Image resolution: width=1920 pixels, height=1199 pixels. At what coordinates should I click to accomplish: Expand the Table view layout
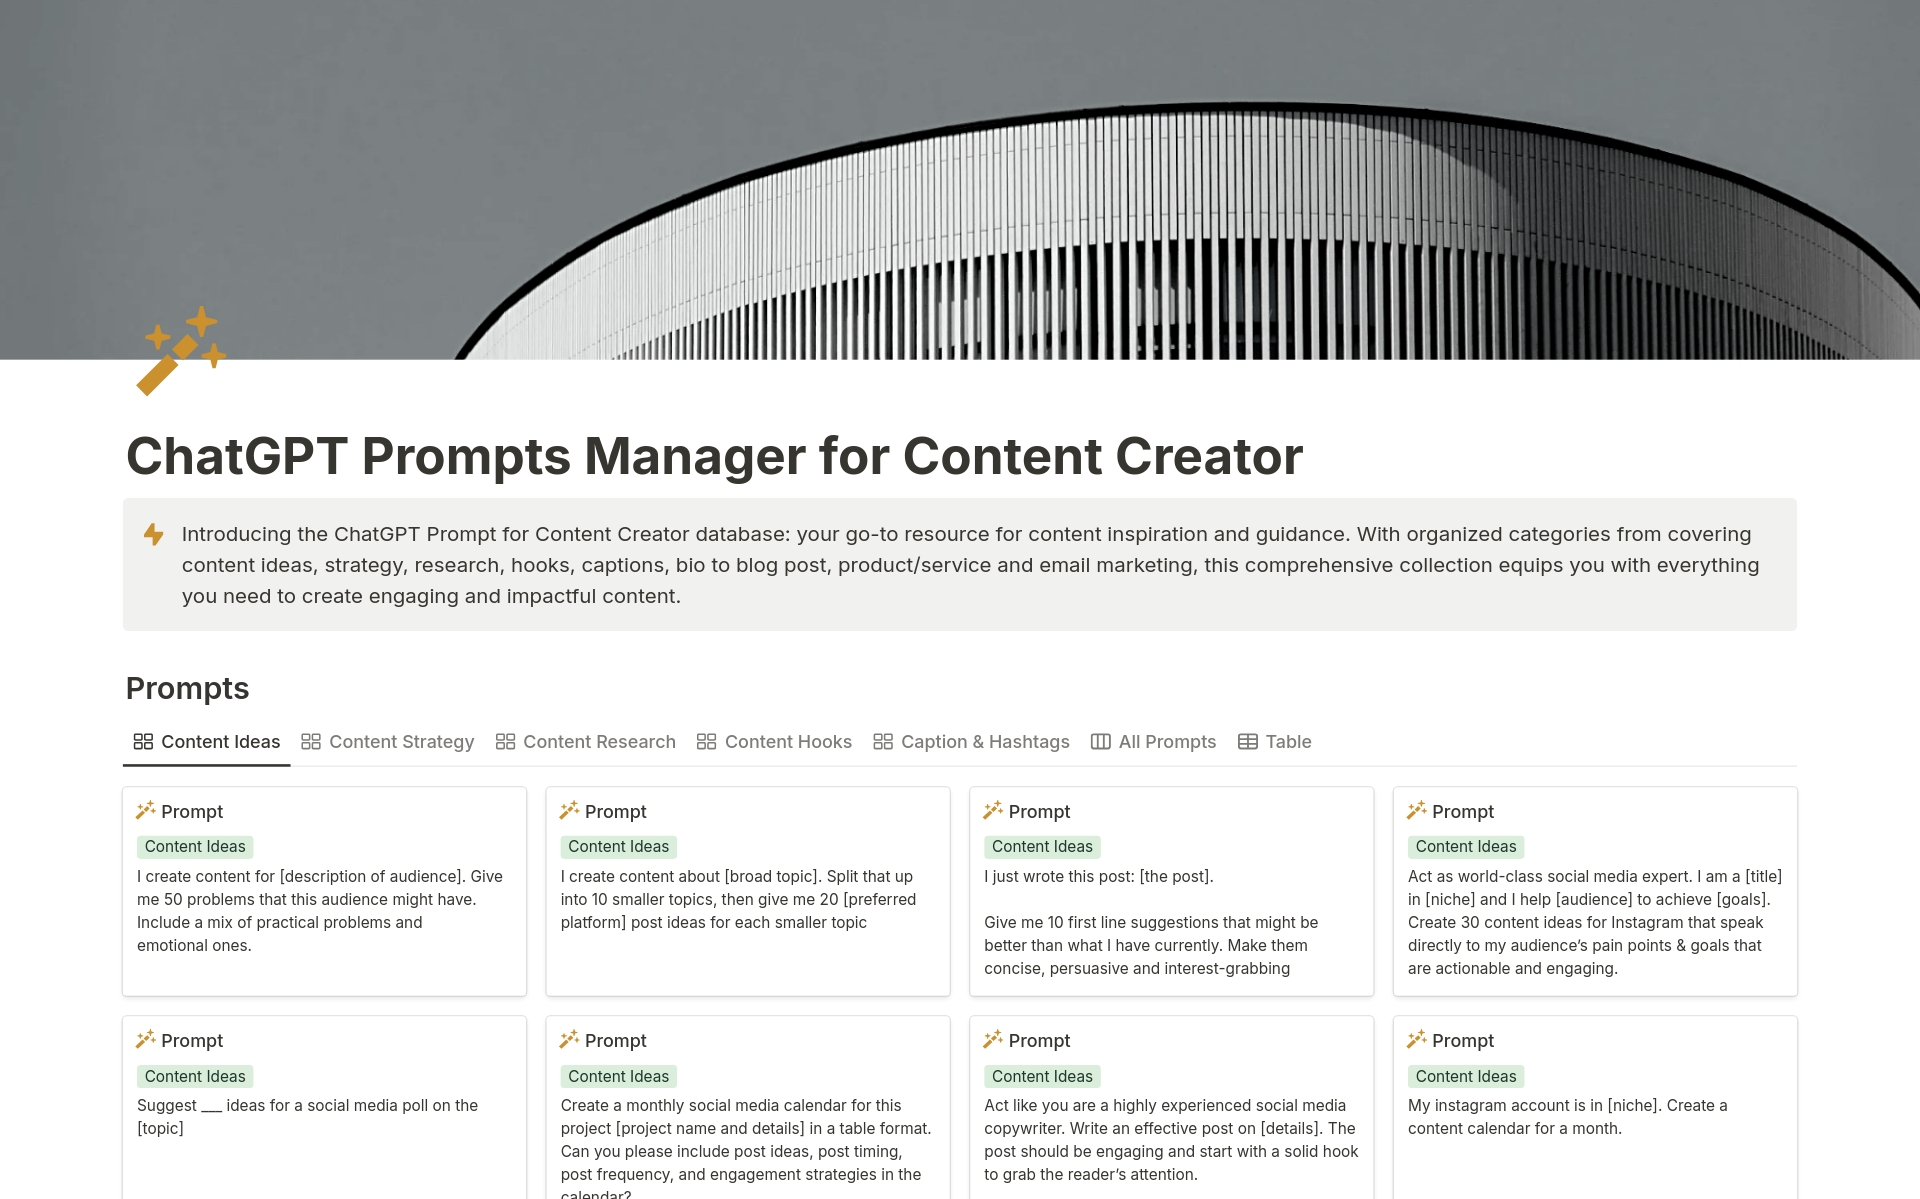pos(1271,742)
